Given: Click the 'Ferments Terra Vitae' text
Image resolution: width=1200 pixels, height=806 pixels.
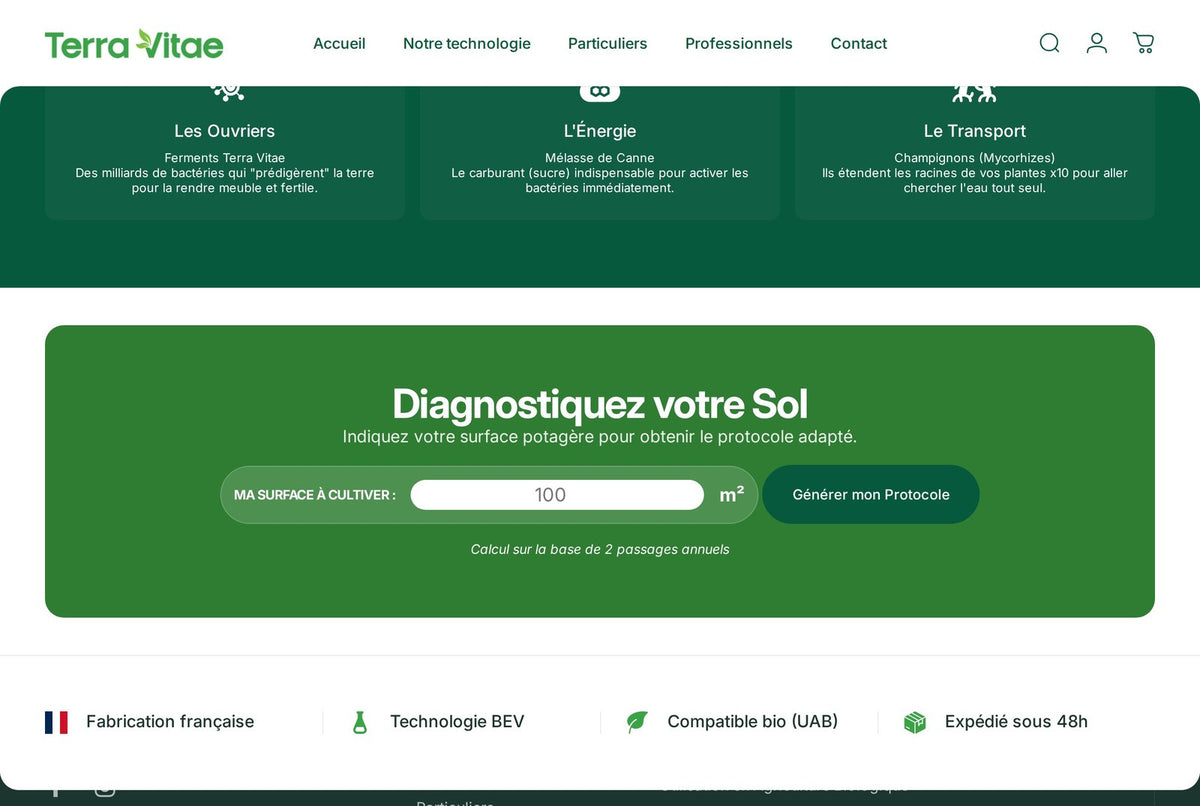Looking at the screenshot, I should [225, 158].
